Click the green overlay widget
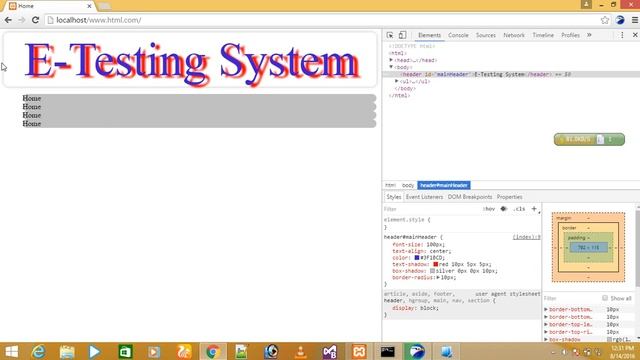640x360 pixels. point(589,140)
